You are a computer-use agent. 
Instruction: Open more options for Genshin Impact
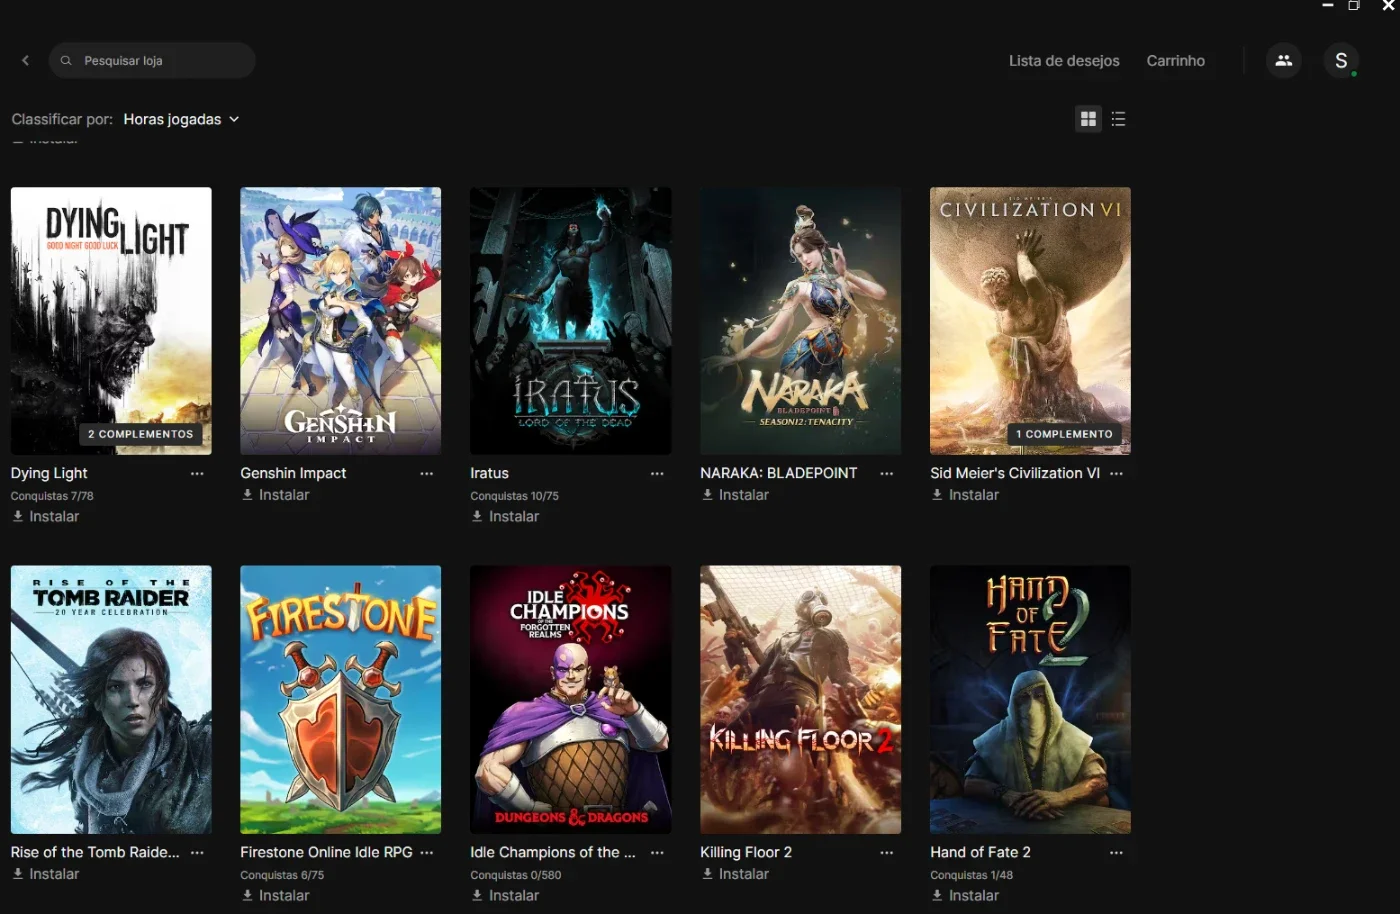pos(427,474)
